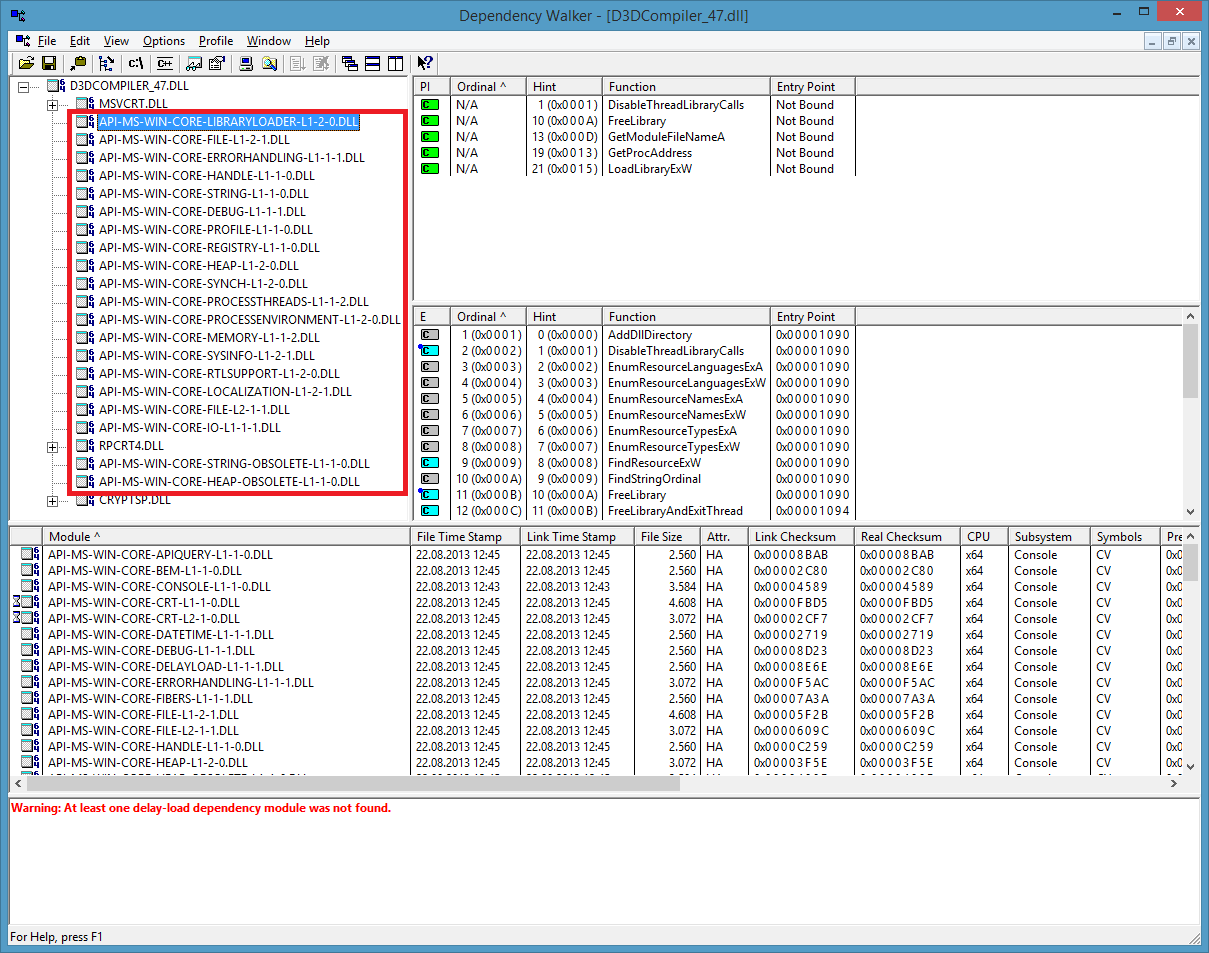Sort by File Time Stamp column header
The width and height of the screenshot is (1209, 953).
[x=466, y=537]
